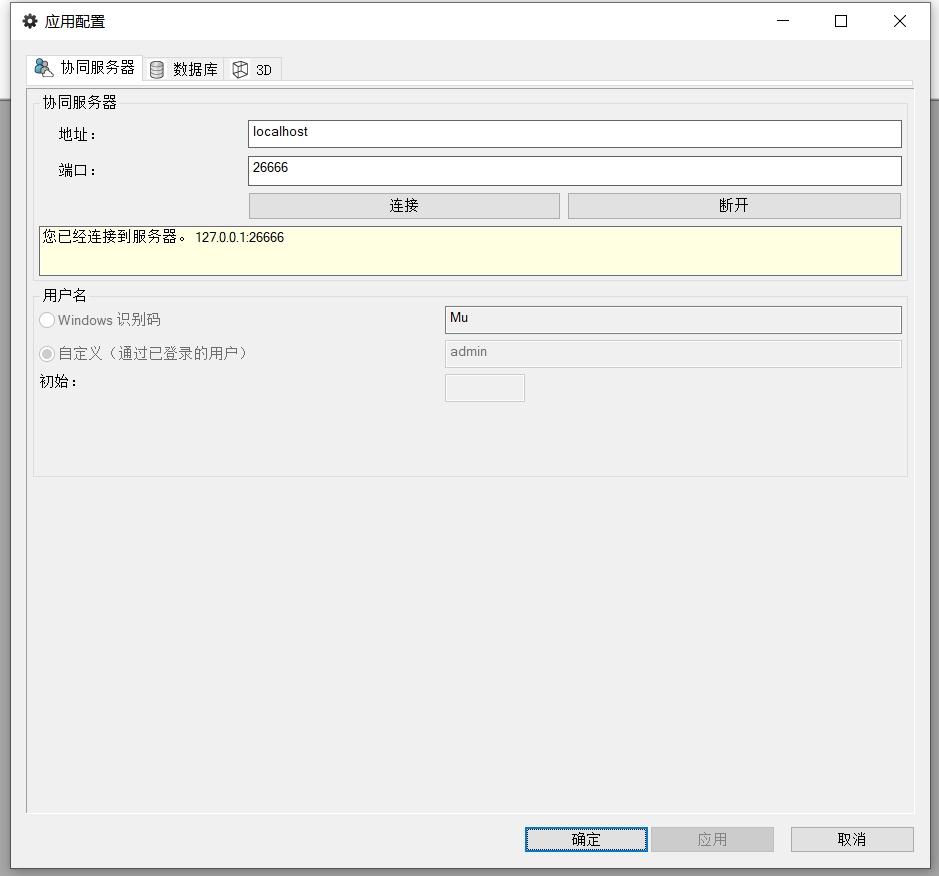Focus the 端口 field showing 26666
Screen dimensions: 939x876
click(x=574, y=170)
